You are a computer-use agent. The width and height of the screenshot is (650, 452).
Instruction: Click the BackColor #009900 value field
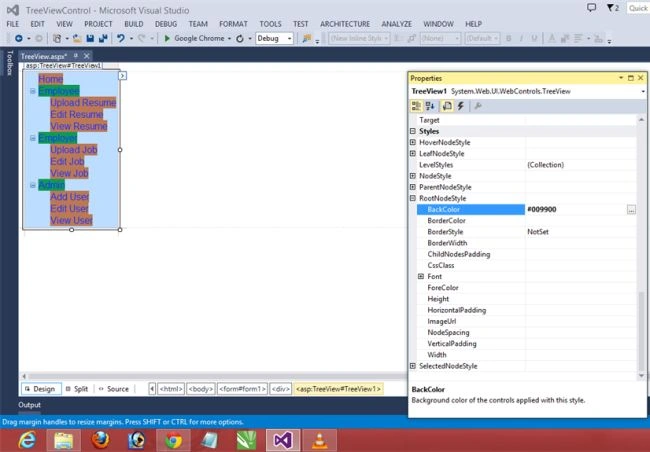[576, 209]
